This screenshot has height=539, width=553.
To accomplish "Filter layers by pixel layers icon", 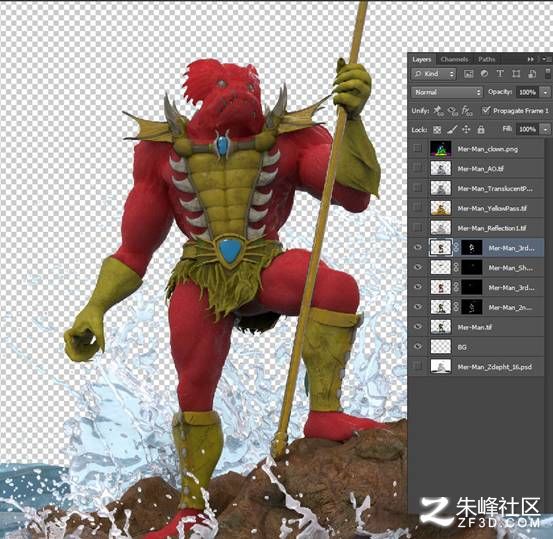I will [x=468, y=74].
